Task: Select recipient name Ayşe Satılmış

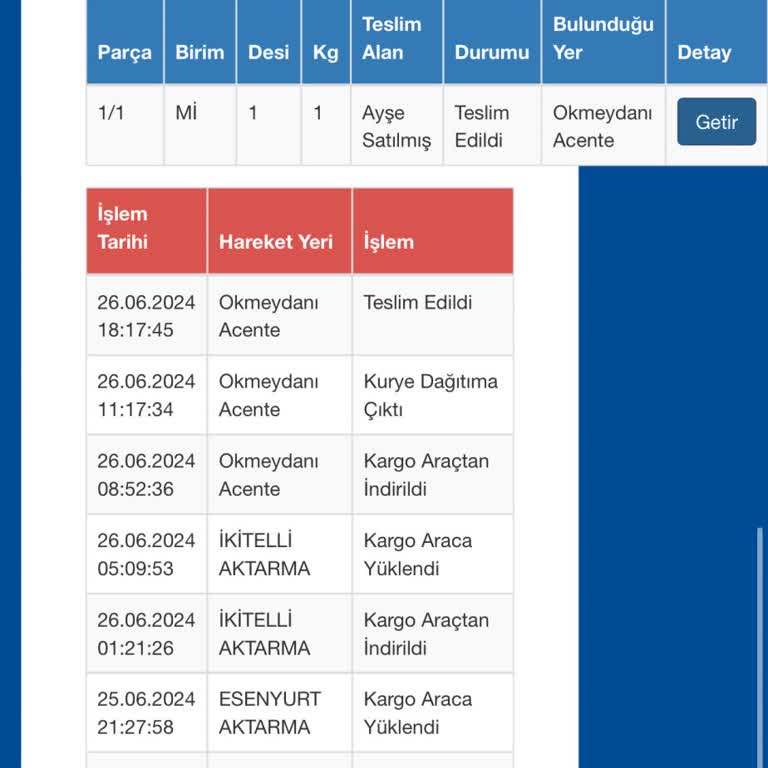Action: (x=396, y=126)
